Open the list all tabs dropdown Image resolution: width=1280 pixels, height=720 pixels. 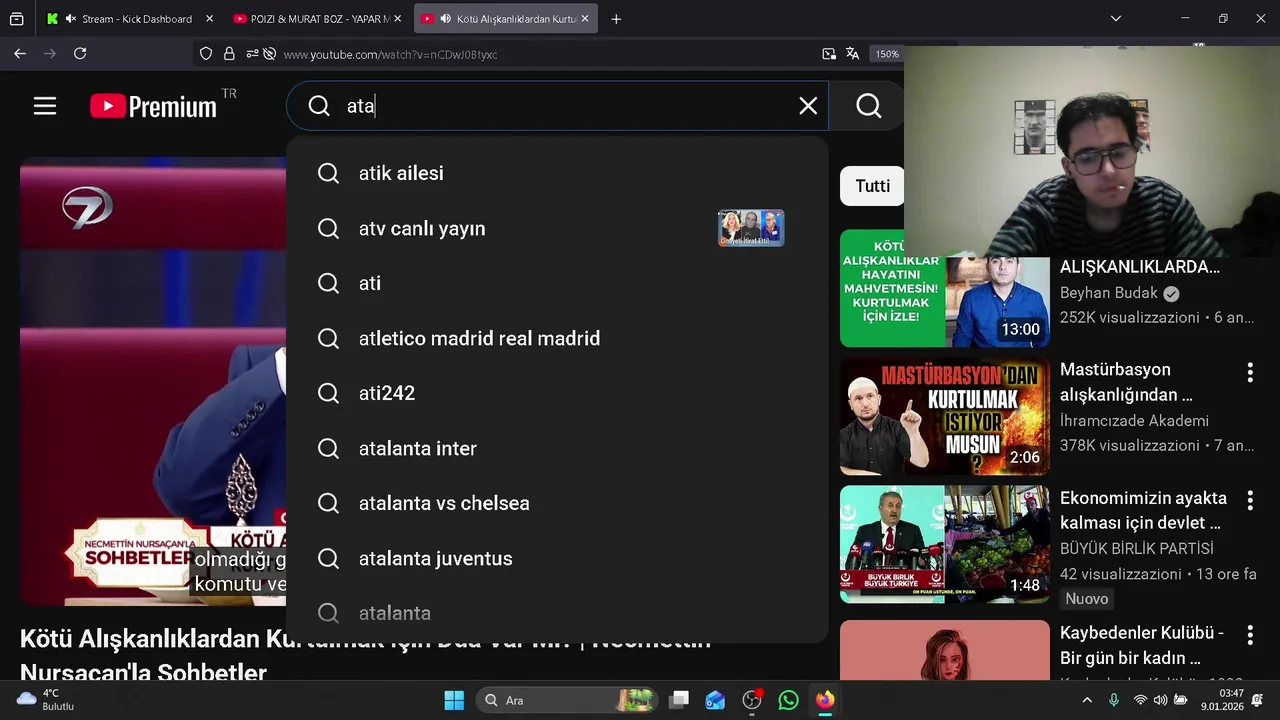(x=1116, y=19)
